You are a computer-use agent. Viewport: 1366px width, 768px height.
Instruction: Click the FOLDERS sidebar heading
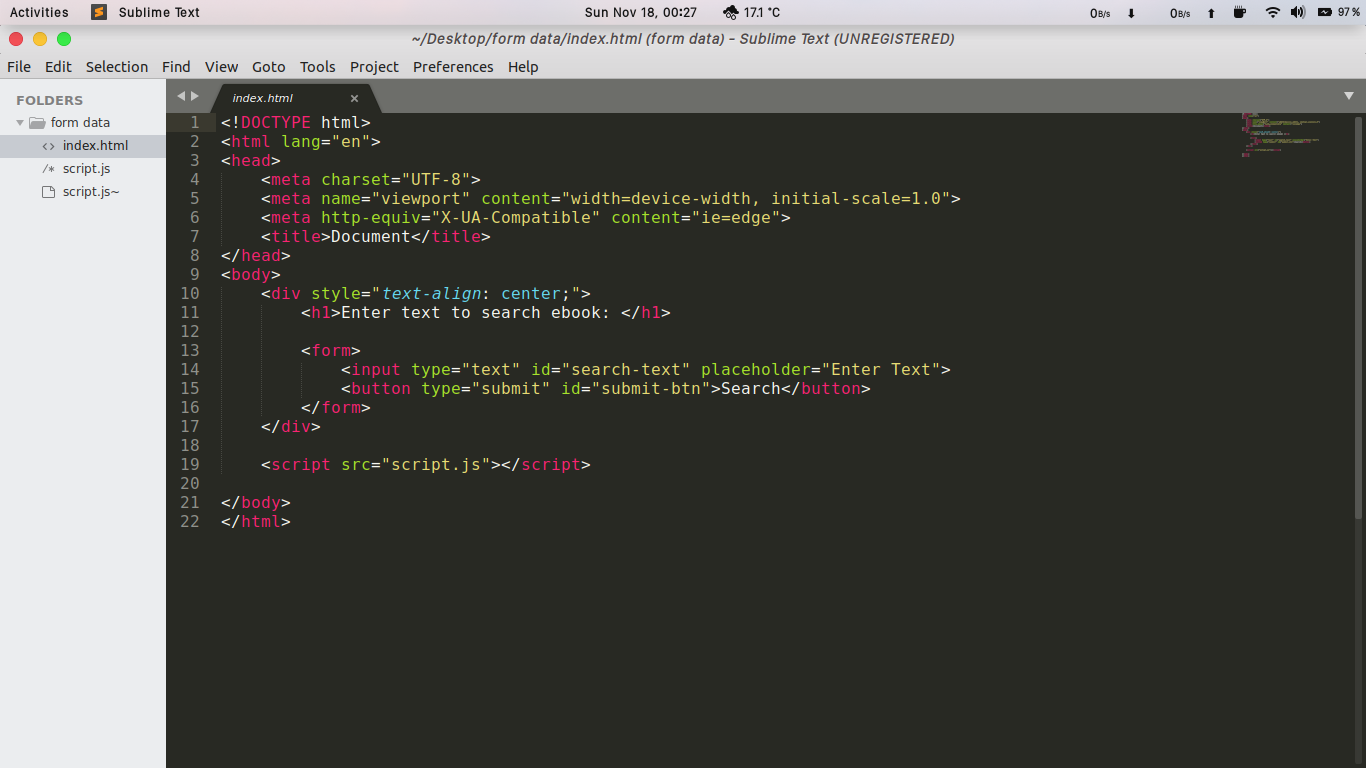[x=50, y=100]
